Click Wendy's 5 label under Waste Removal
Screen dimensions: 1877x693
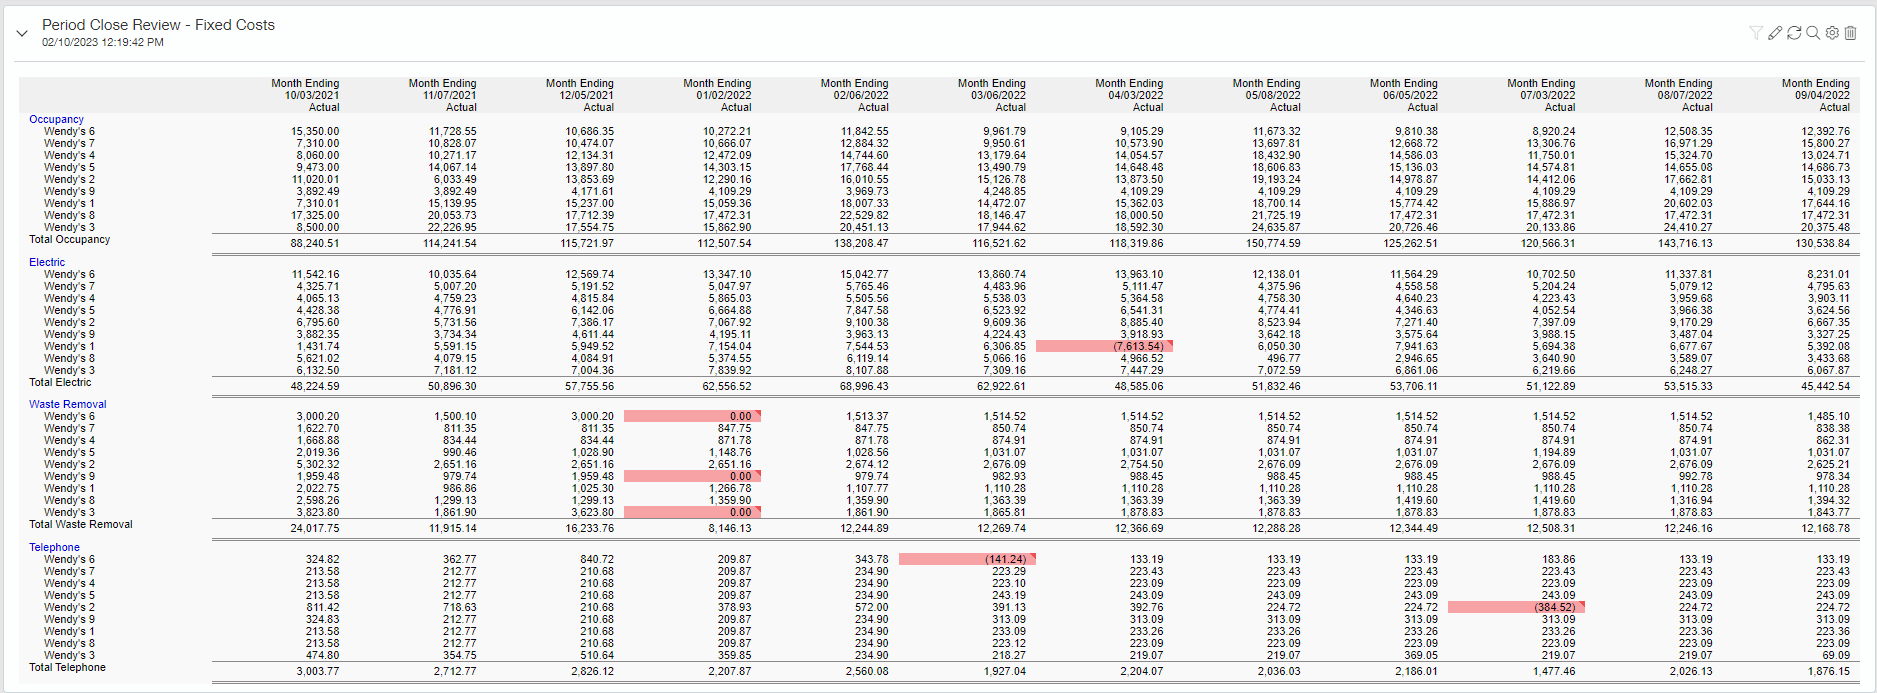click(x=69, y=452)
